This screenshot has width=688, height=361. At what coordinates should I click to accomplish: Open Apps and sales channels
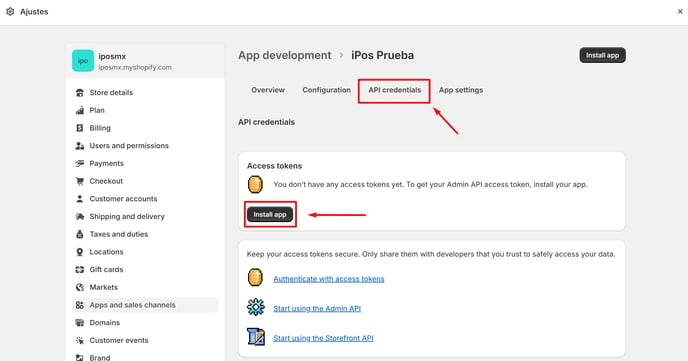pos(145,305)
